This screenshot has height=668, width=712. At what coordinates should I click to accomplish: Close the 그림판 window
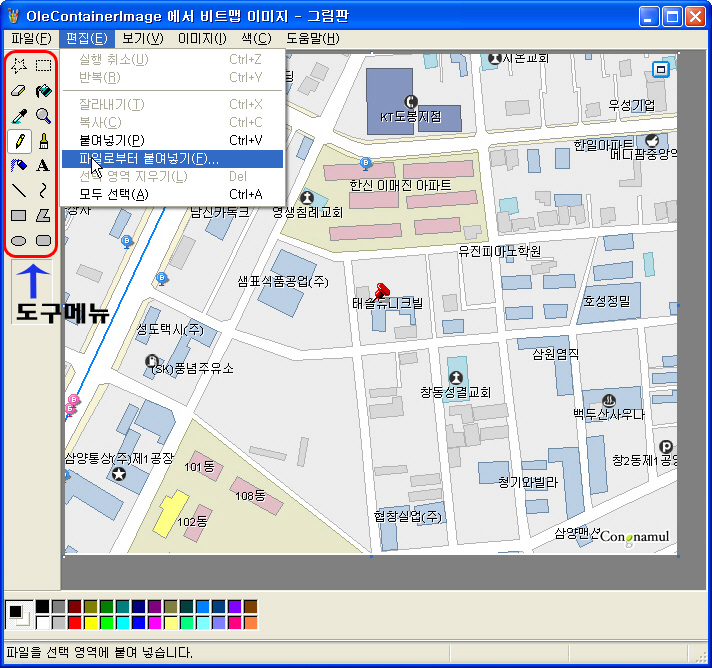pyautogui.click(x=695, y=17)
